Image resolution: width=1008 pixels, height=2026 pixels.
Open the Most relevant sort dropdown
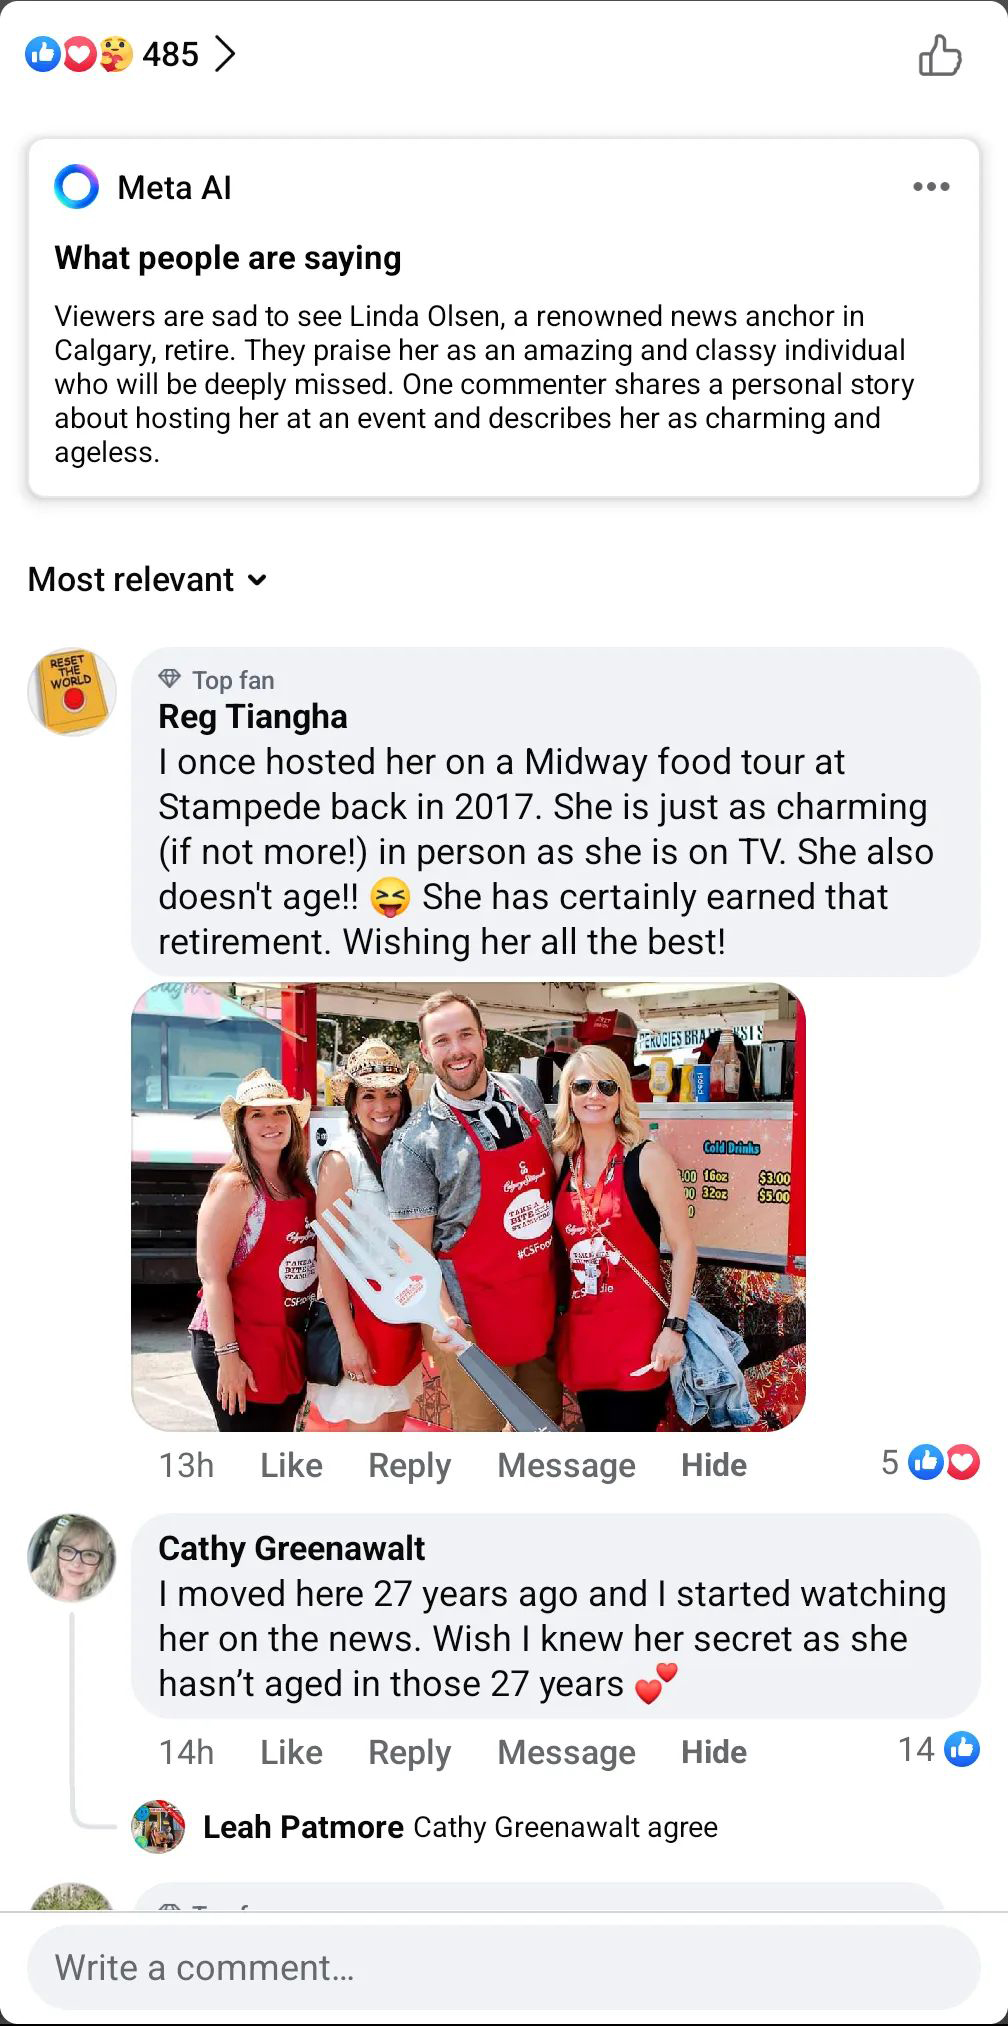coord(148,579)
